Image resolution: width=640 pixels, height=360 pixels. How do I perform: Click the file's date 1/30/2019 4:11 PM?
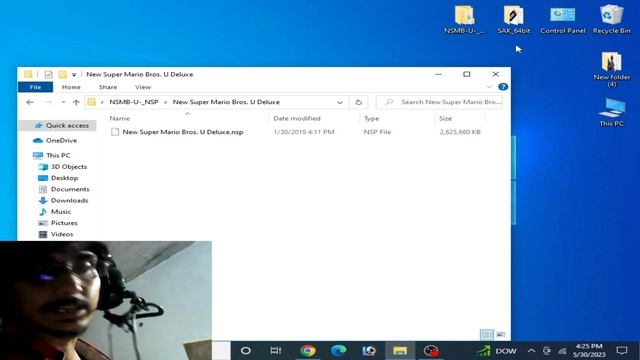pos(304,132)
